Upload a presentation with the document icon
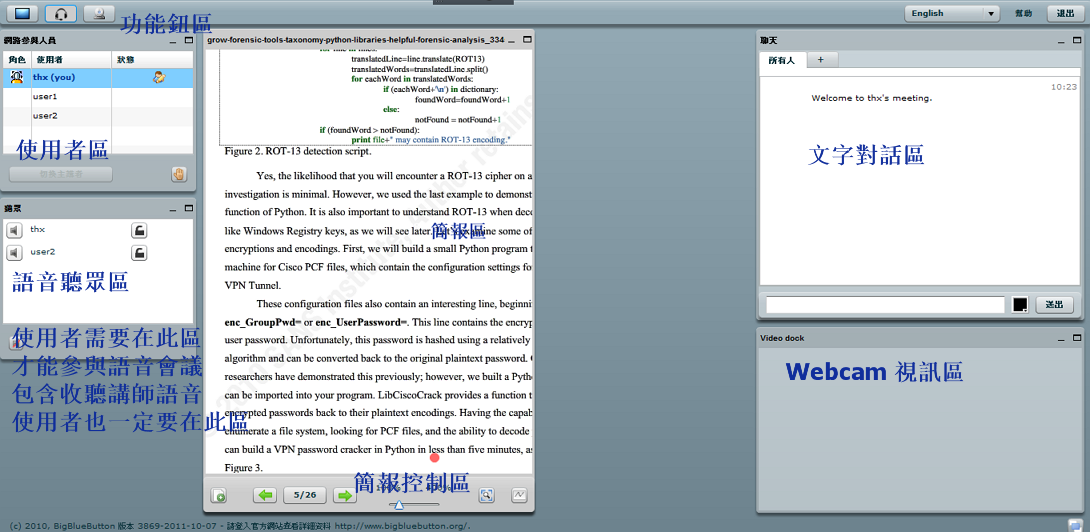The width and height of the screenshot is (1090, 532). pos(219,495)
